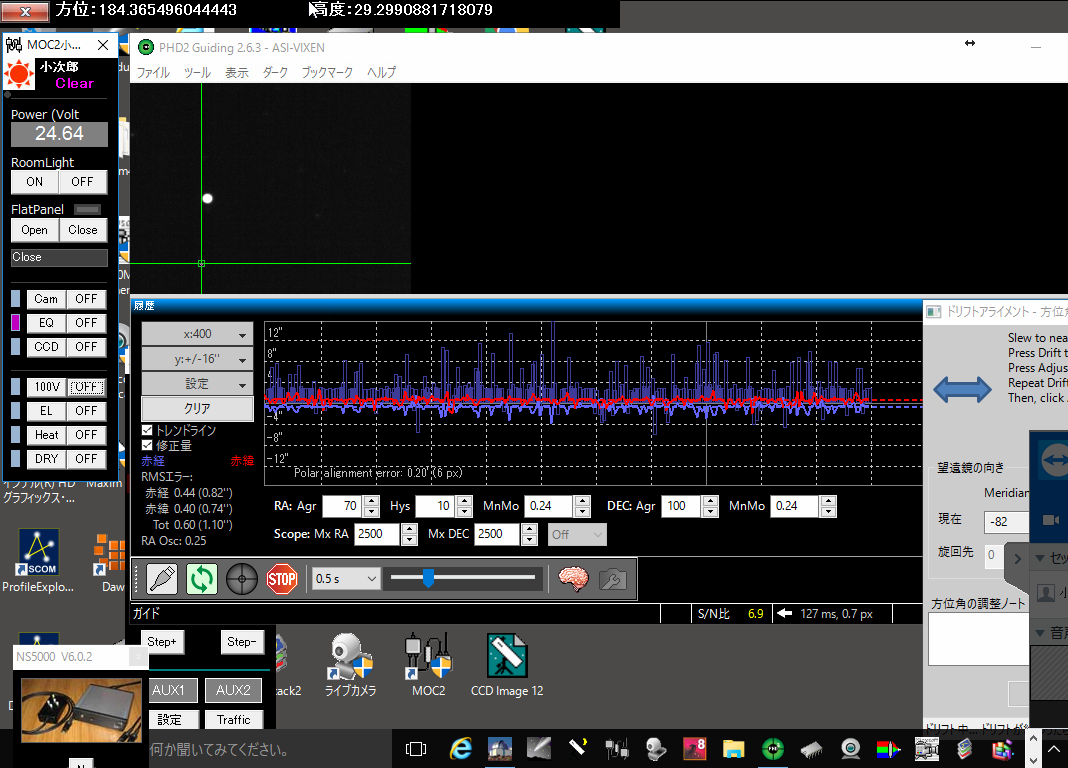Open the File Explorer folder in the taskbar
Image resolution: width=1068 pixels, height=768 pixels.
734,749
